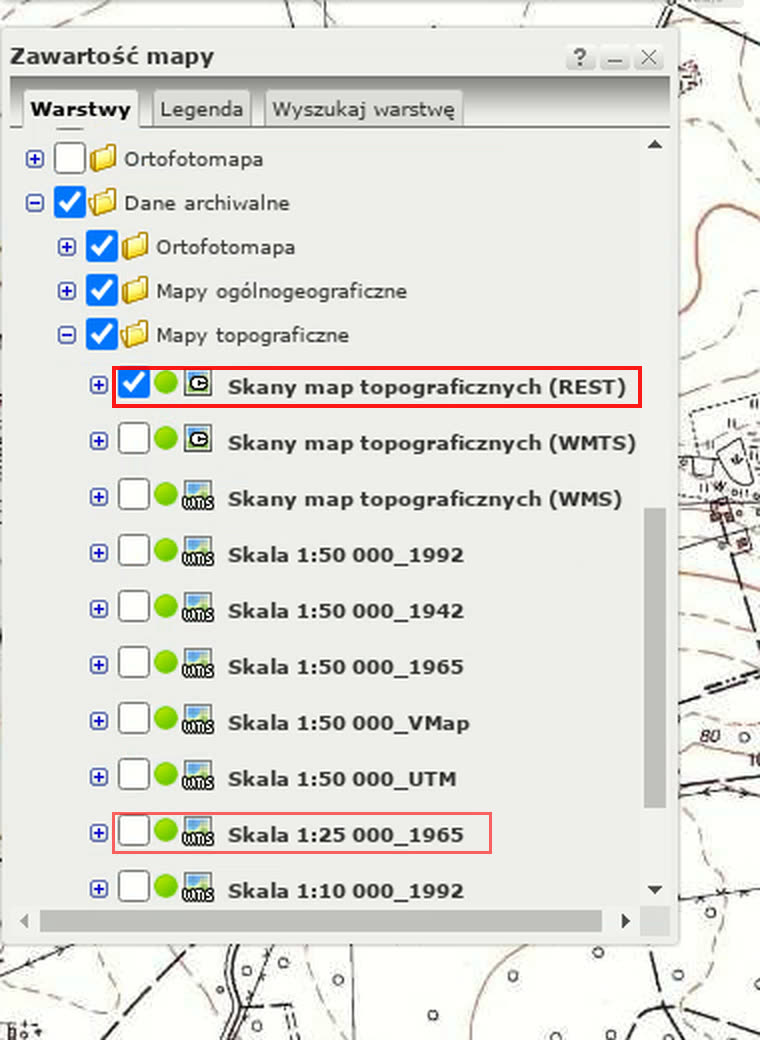Click the WMS icon of Skala 1:25 000_1965
Screen dimensions: 760x1040
click(198, 831)
